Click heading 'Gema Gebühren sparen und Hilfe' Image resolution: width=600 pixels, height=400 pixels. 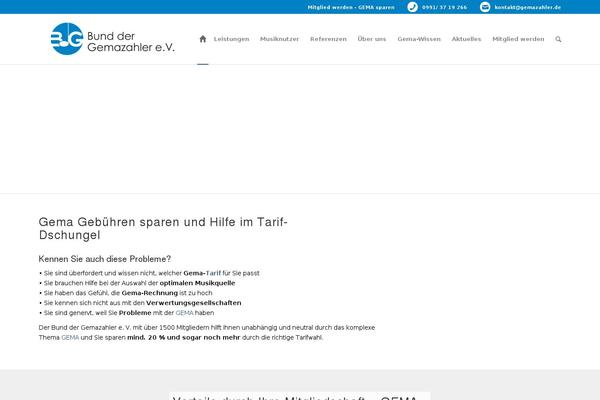tap(163, 229)
